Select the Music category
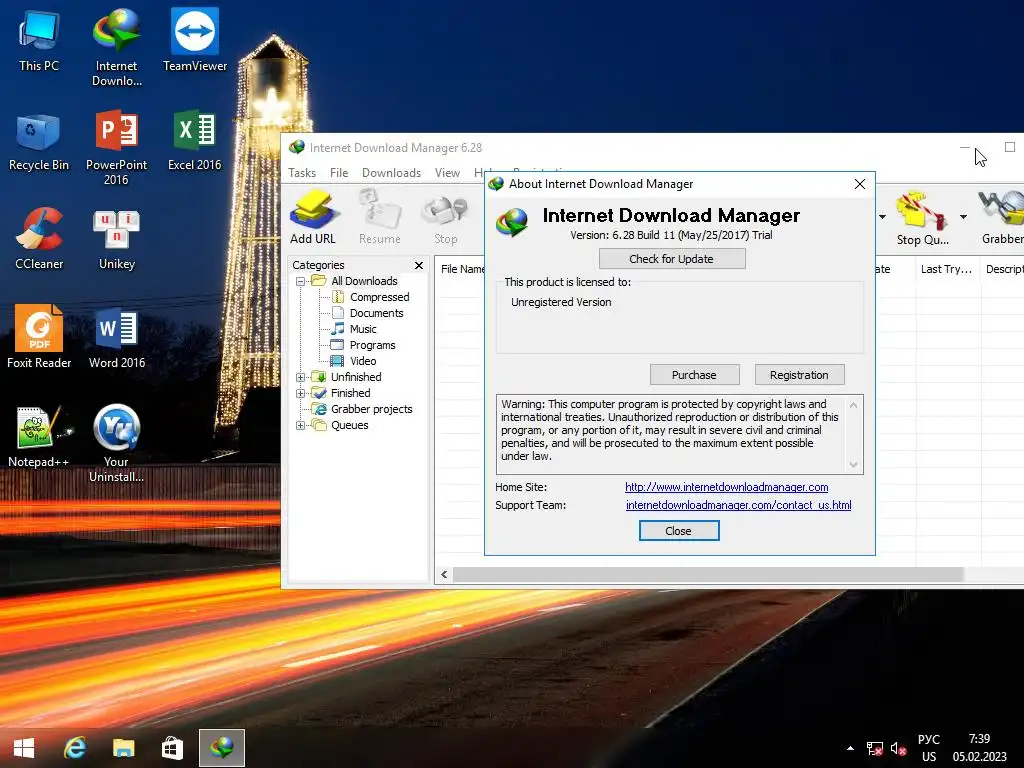The width and height of the screenshot is (1024, 768). click(x=363, y=329)
